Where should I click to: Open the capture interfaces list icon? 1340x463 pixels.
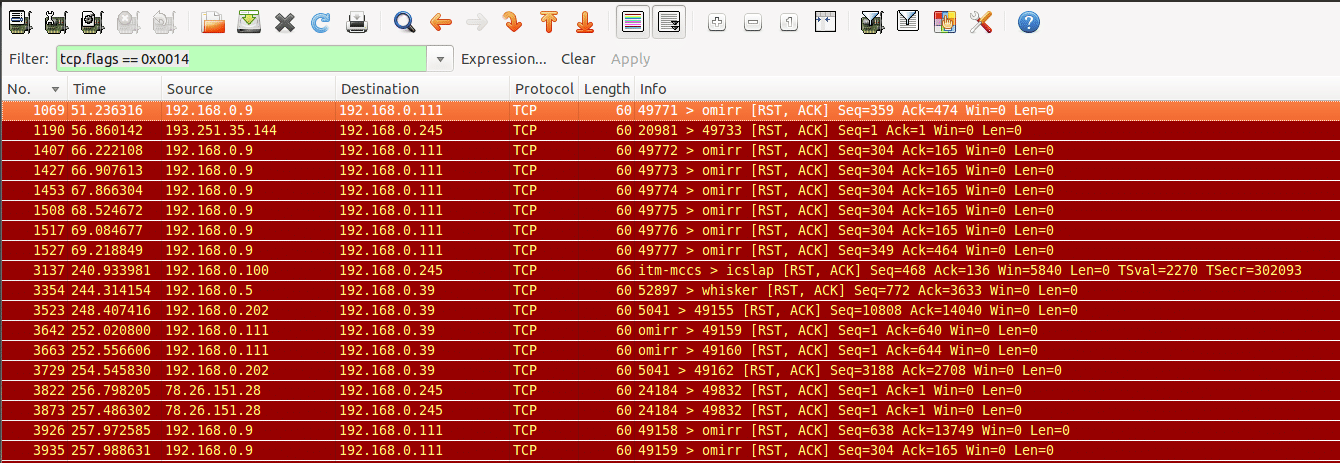20,21
